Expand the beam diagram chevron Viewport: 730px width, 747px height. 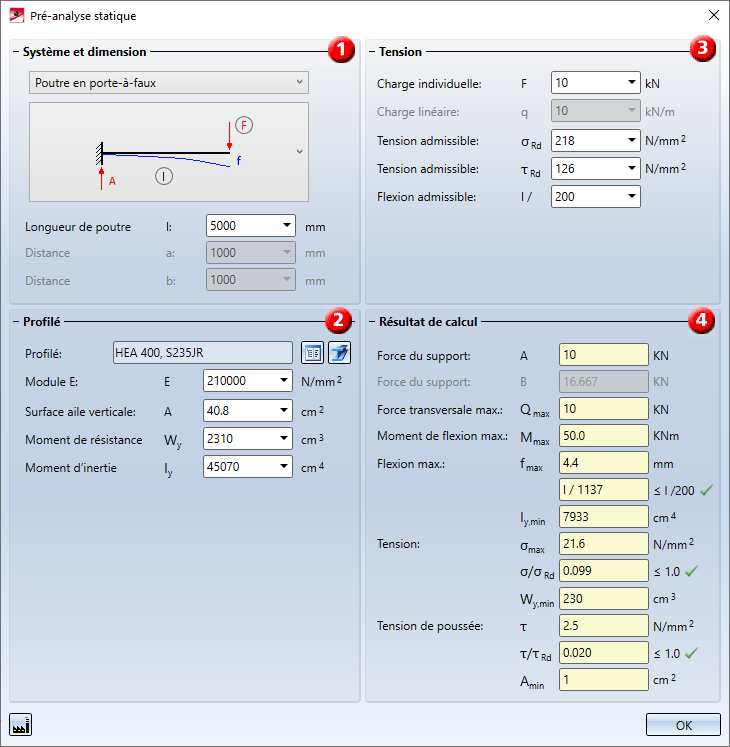coord(299,152)
